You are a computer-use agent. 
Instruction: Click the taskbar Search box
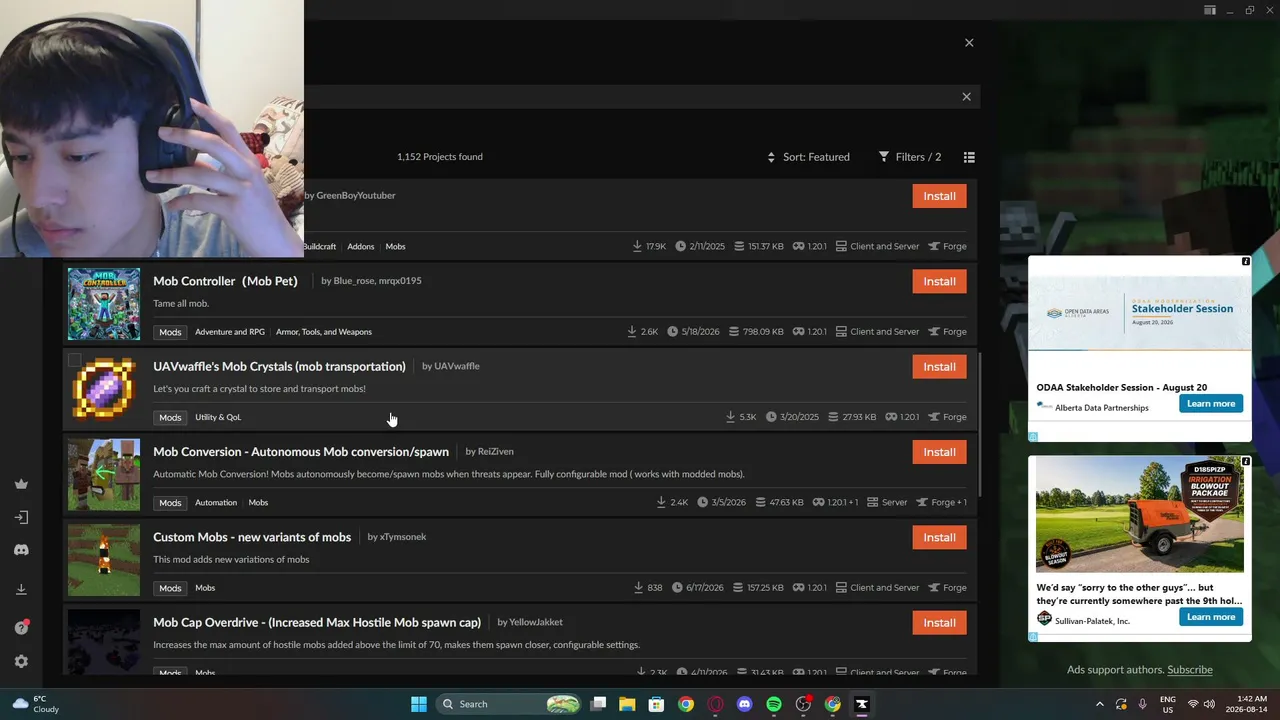[x=511, y=704]
